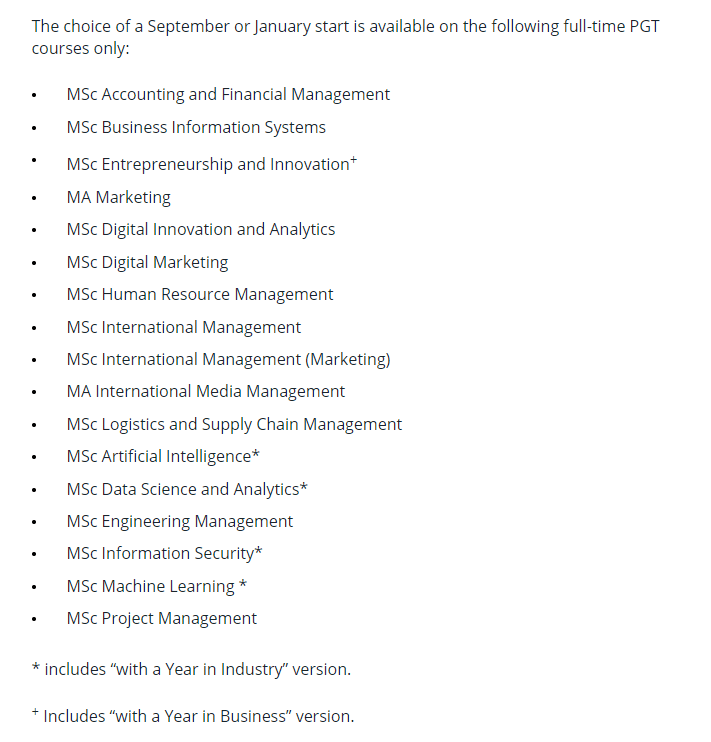Click MSc International Management (Marketing) entry
The height and width of the screenshot is (742, 711).
[229, 360]
